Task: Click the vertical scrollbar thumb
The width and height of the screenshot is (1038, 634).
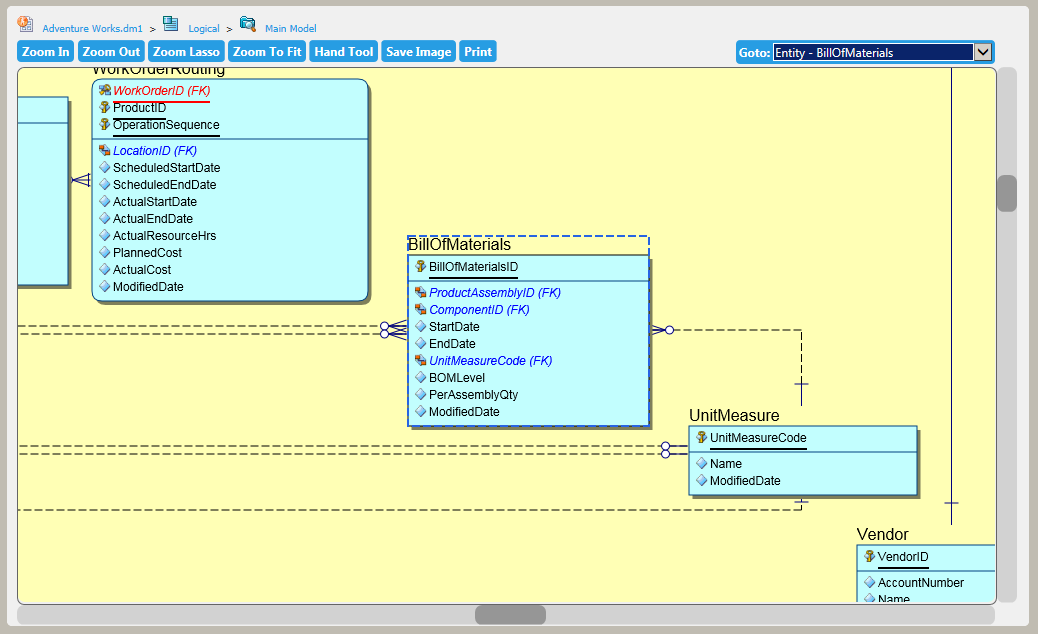Action: [1007, 193]
